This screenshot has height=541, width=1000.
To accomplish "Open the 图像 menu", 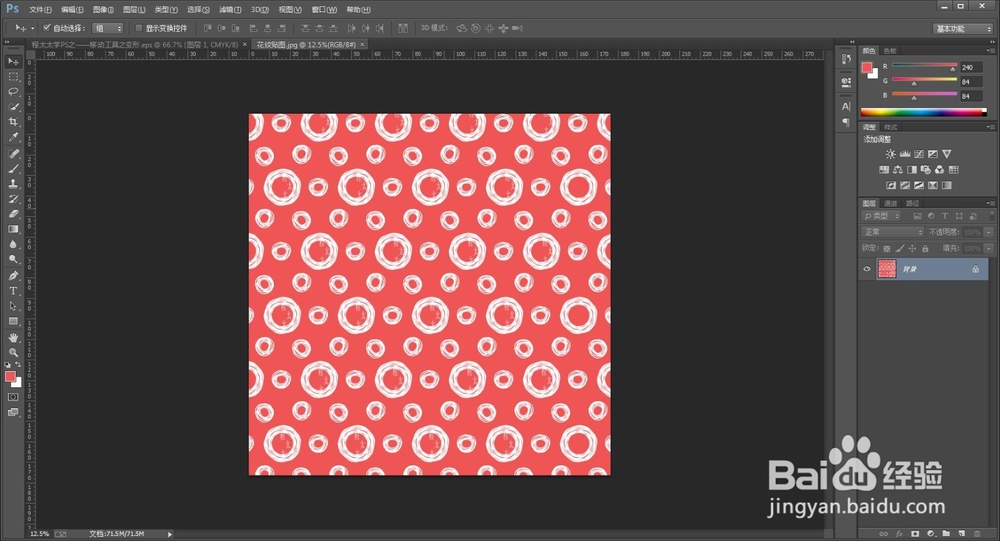I will [x=103, y=10].
